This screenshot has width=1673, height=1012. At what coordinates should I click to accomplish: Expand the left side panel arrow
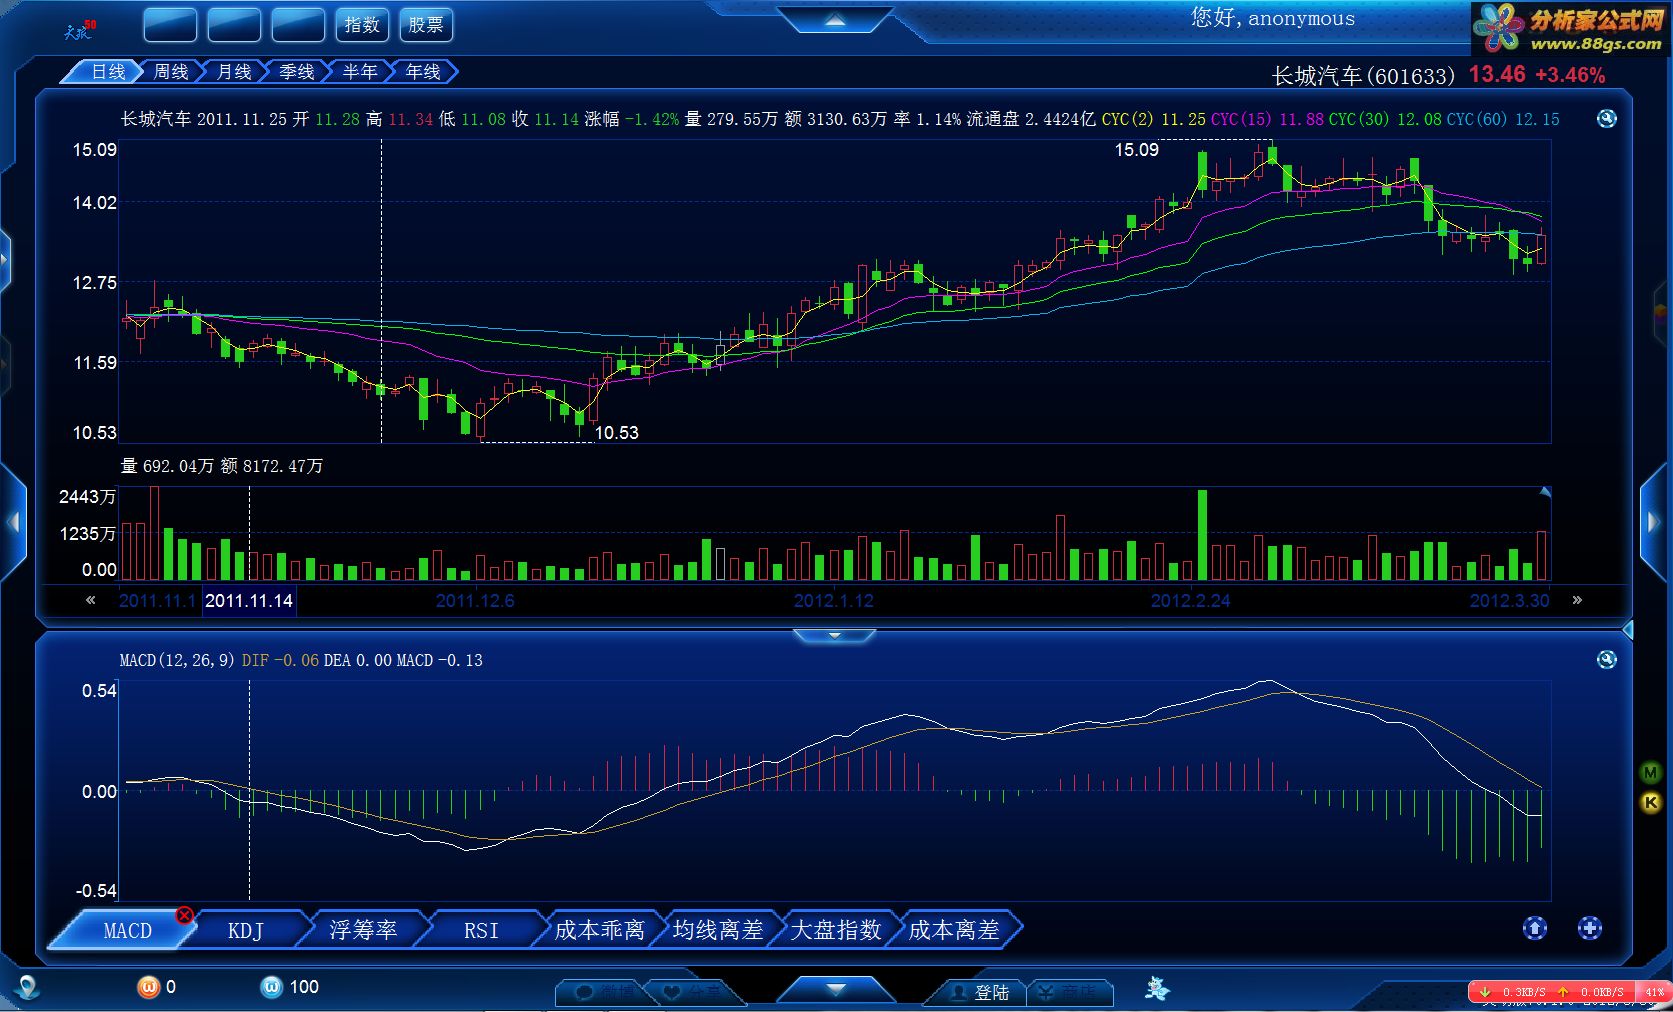pyautogui.click(x=13, y=521)
